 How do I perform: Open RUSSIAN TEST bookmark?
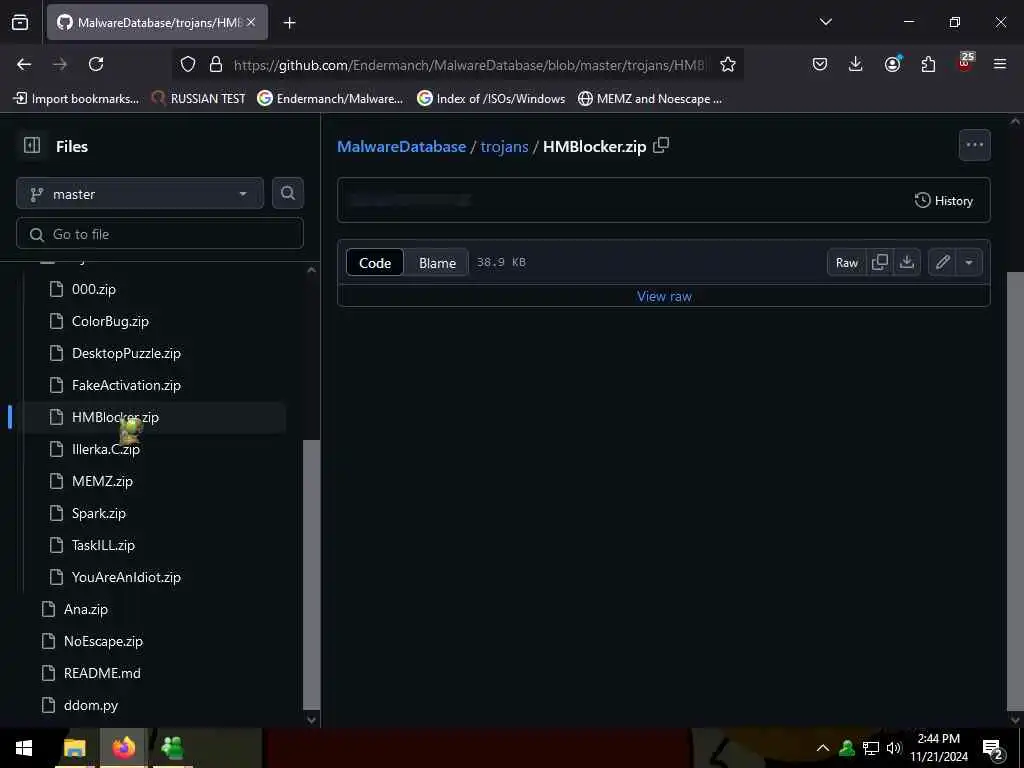coord(199,99)
